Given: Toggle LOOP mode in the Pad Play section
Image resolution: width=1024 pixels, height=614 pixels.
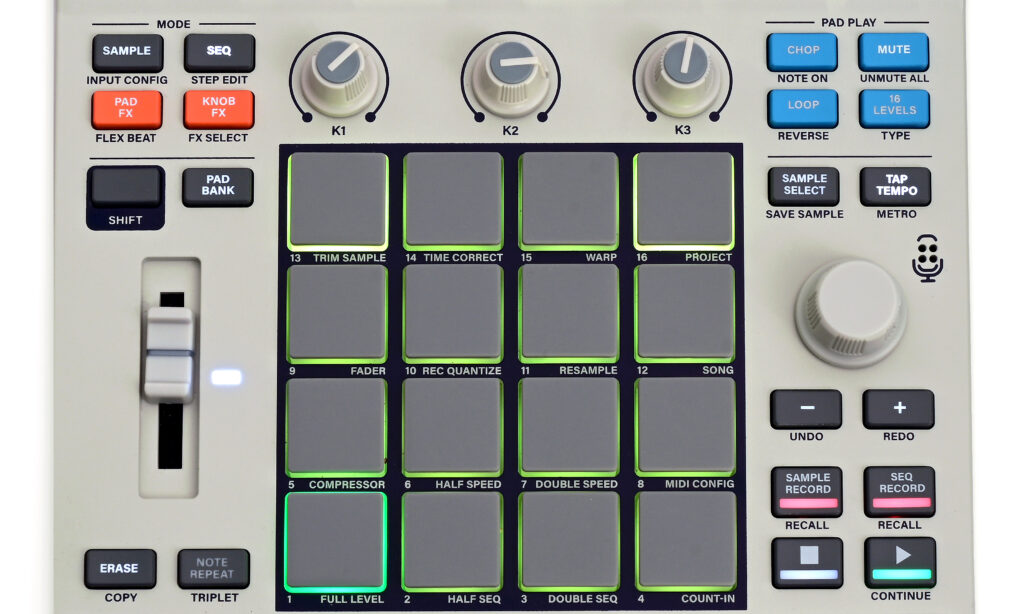Looking at the screenshot, I should [x=803, y=107].
